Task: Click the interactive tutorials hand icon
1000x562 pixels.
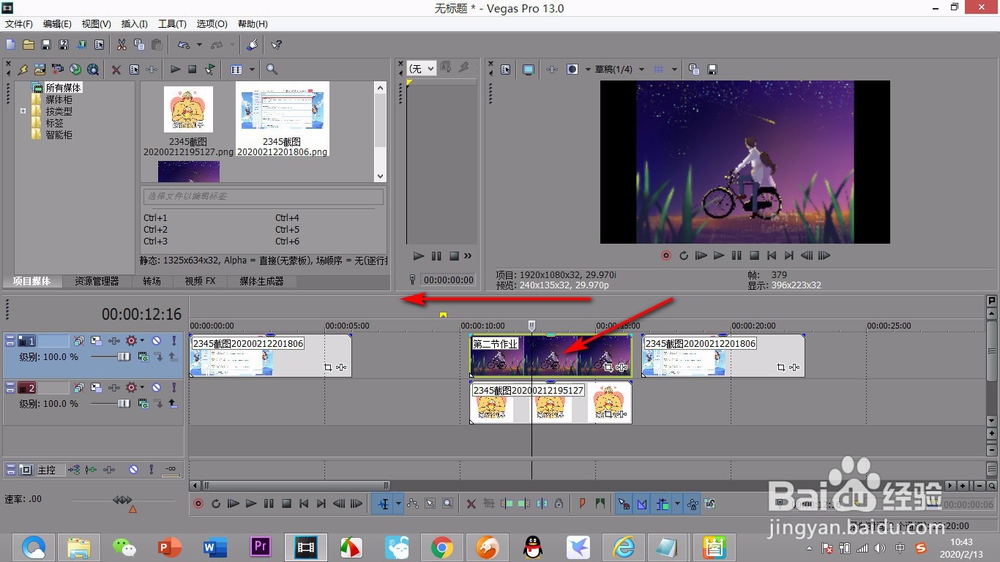Action: pyautogui.click(x=253, y=45)
